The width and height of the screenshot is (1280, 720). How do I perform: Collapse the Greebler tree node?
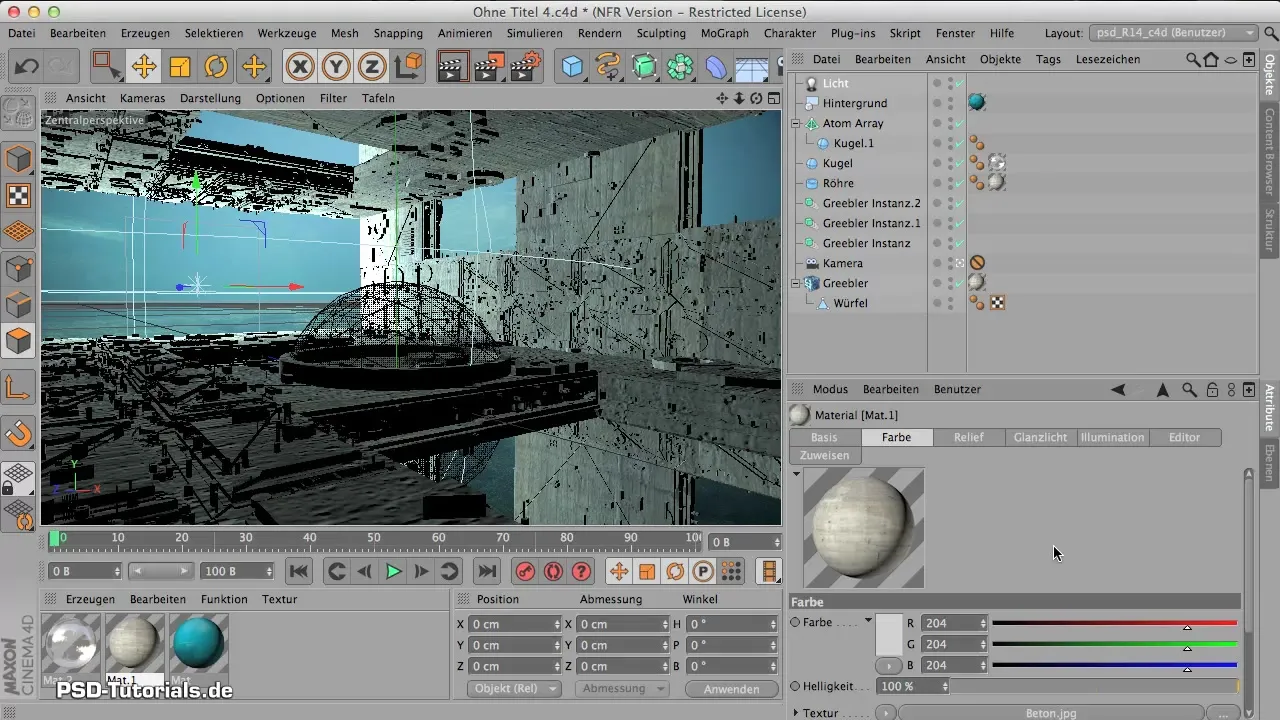coord(796,283)
